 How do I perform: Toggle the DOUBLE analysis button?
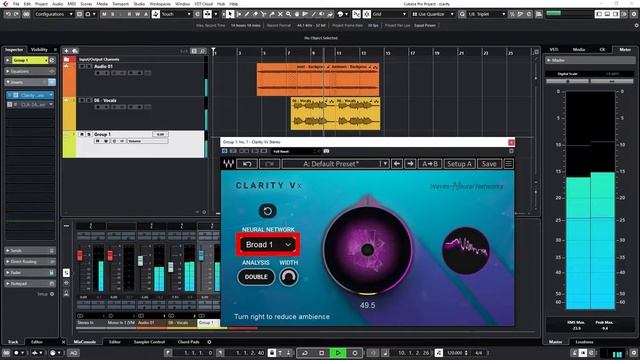tap(256, 277)
